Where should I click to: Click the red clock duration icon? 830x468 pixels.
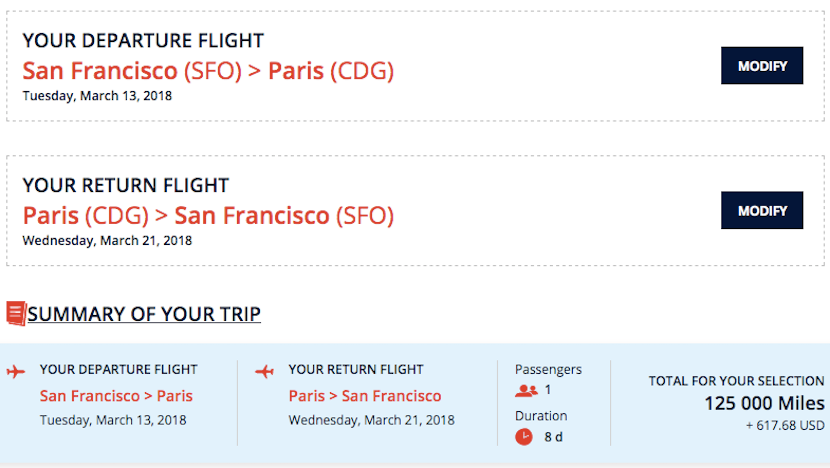[524, 437]
